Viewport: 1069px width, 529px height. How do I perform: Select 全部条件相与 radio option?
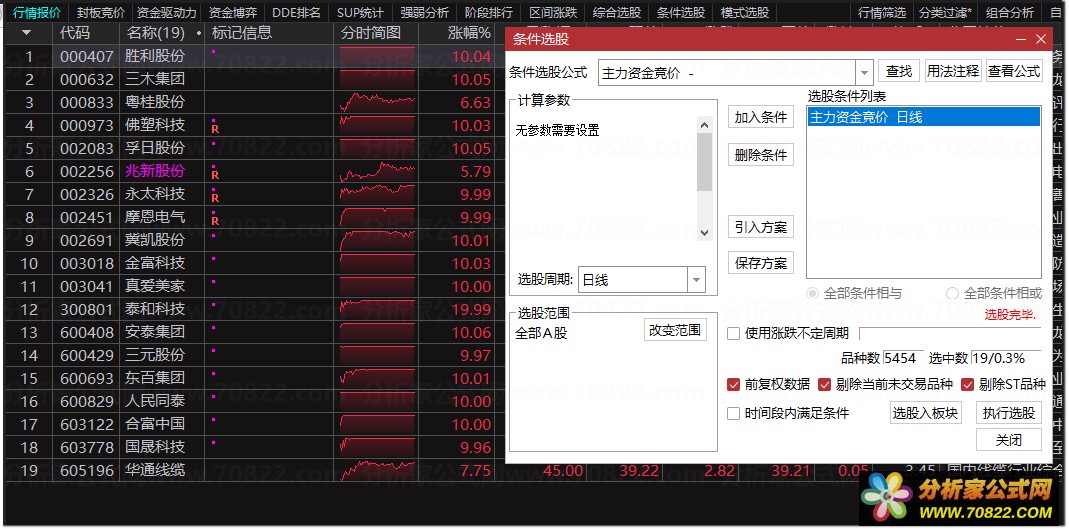[x=813, y=293]
